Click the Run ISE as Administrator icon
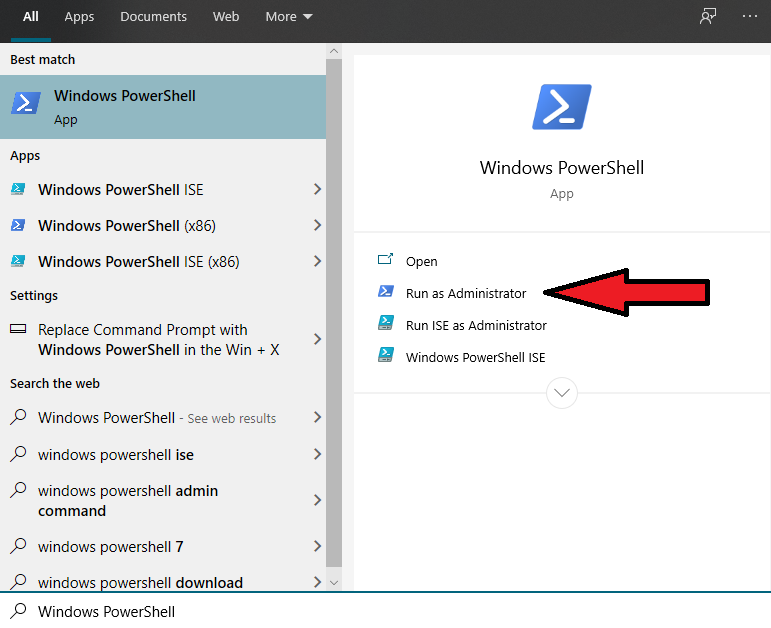Screen dimensions: 771x628 click(x=386, y=323)
